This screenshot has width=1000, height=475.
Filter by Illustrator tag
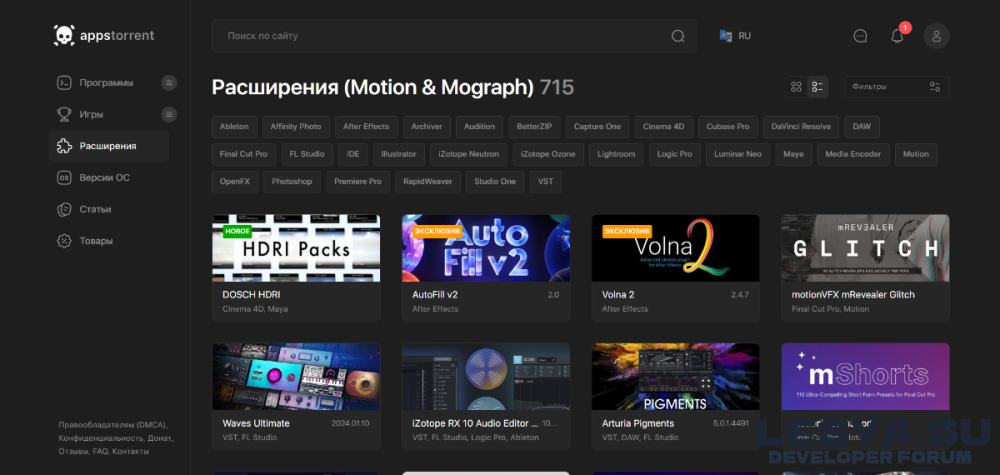pos(399,154)
